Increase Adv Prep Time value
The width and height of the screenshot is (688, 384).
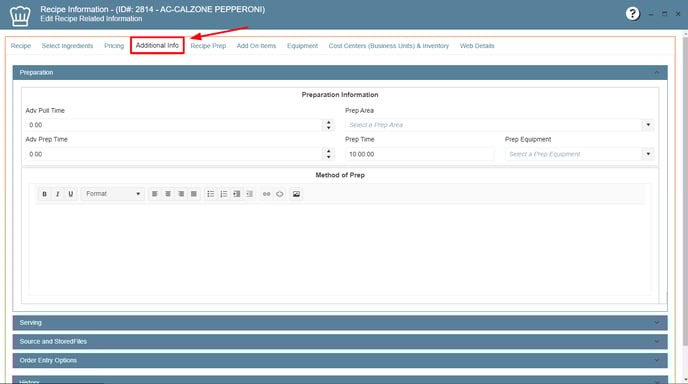(x=329, y=151)
